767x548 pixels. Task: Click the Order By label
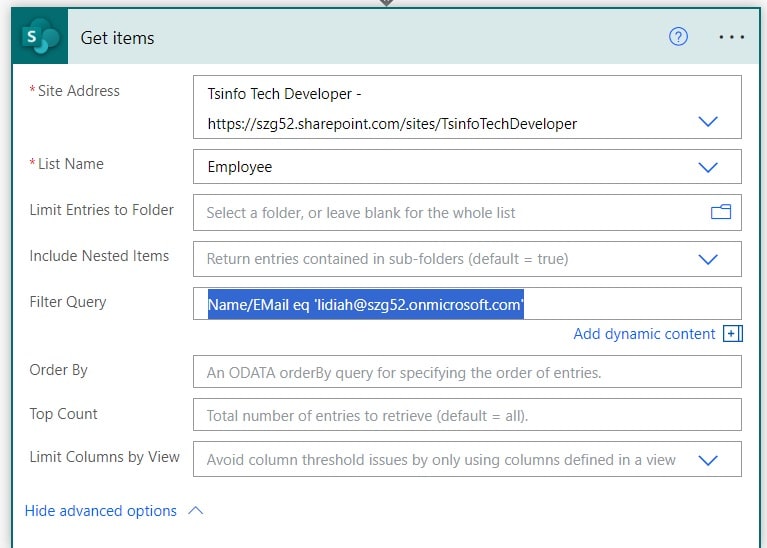[58, 370]
